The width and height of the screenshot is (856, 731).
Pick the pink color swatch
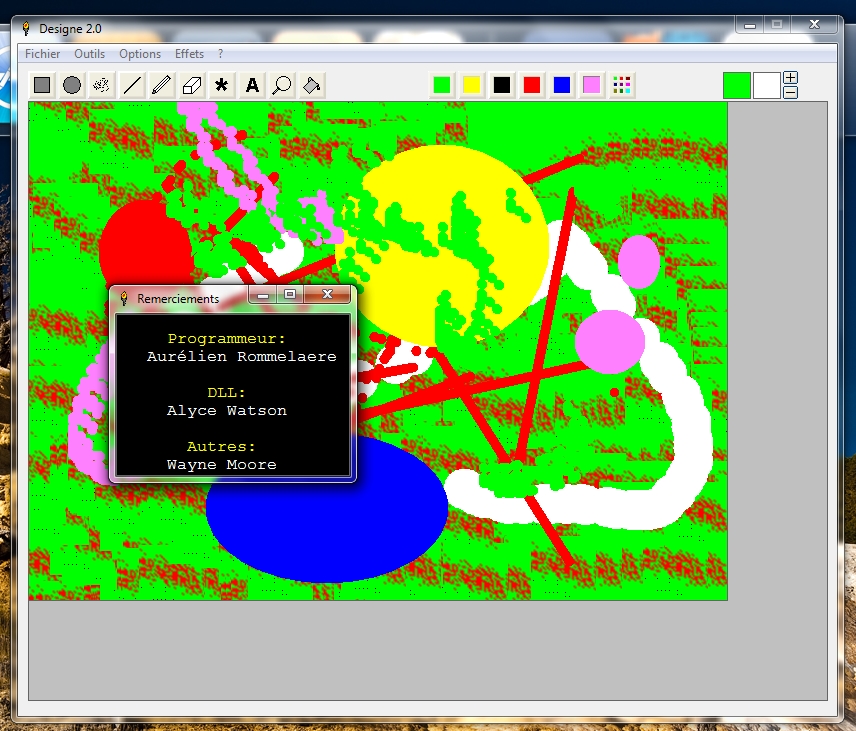[x=592, y=85]
